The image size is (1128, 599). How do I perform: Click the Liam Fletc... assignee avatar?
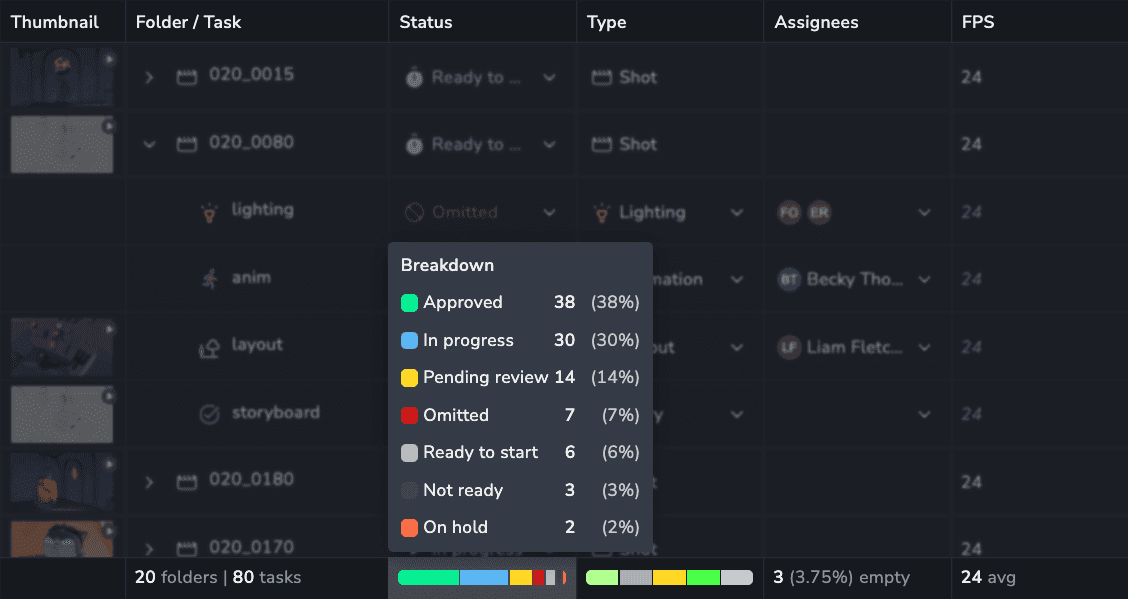click(x=789, y=347)
